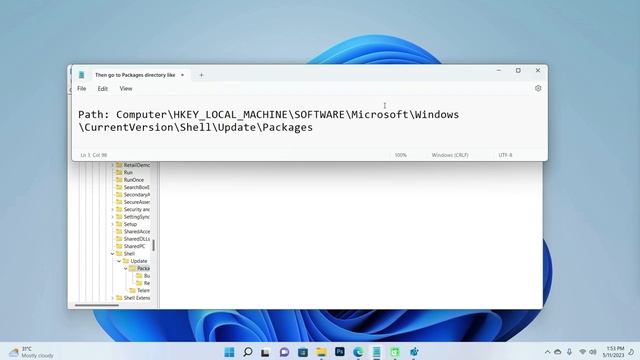Open taskbar Search

[248, 352]
